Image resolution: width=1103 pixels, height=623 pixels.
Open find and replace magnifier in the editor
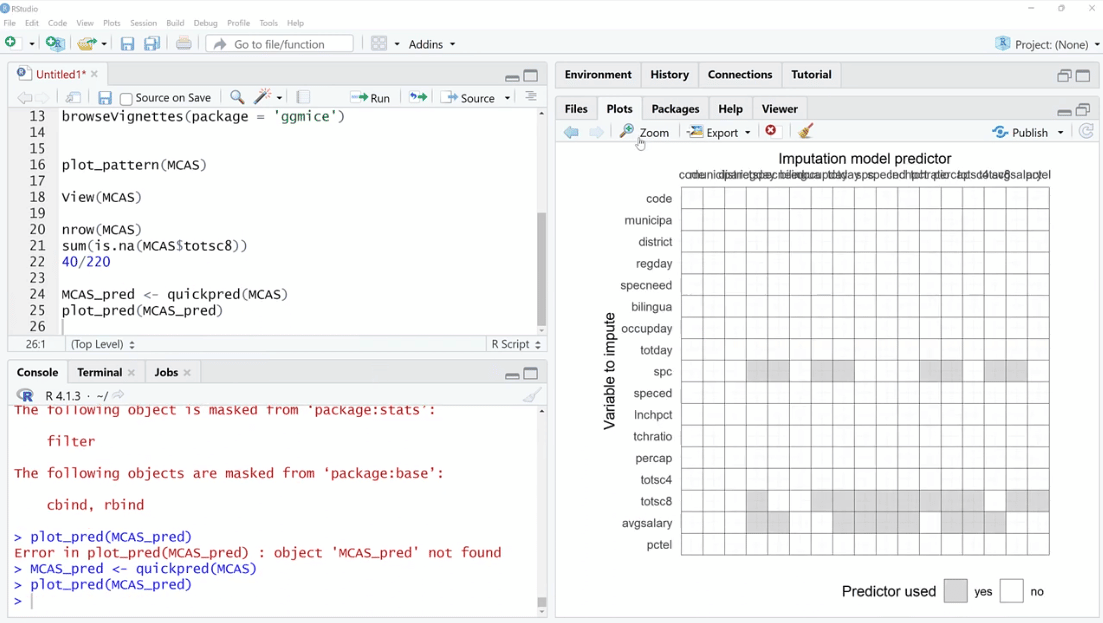pyautogui.click(x=237, y=97)
